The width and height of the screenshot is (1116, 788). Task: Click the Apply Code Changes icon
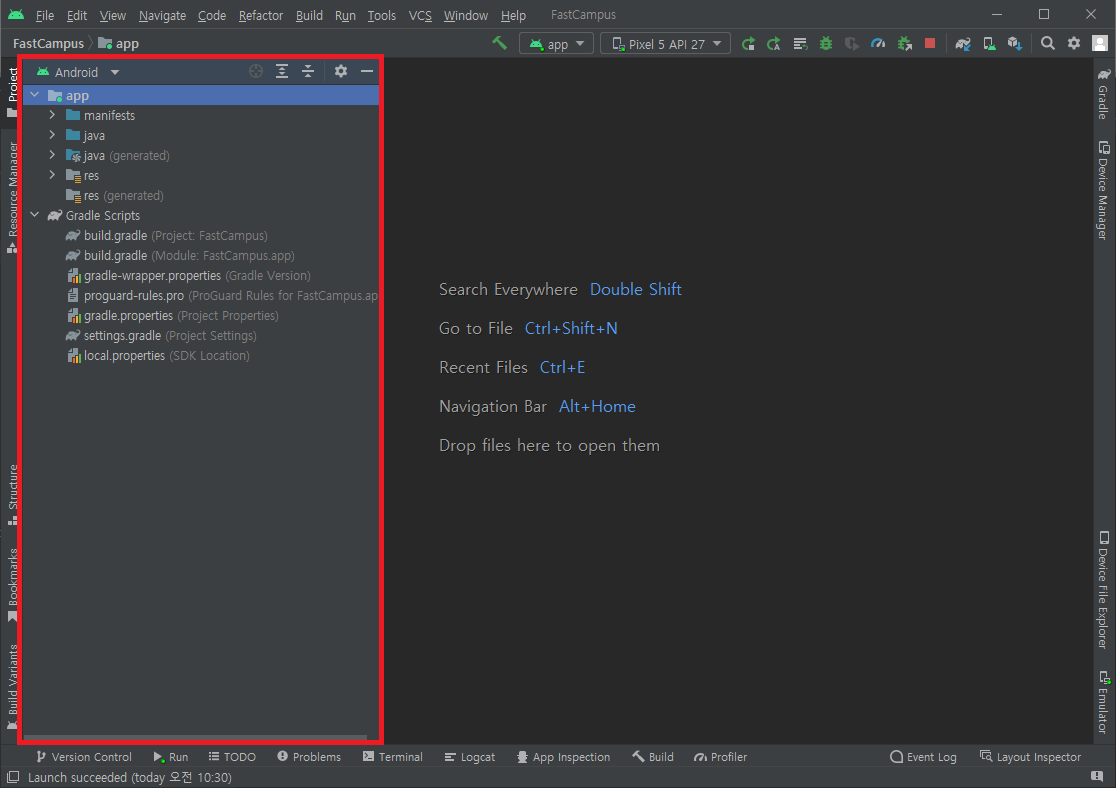coord(800,44)
